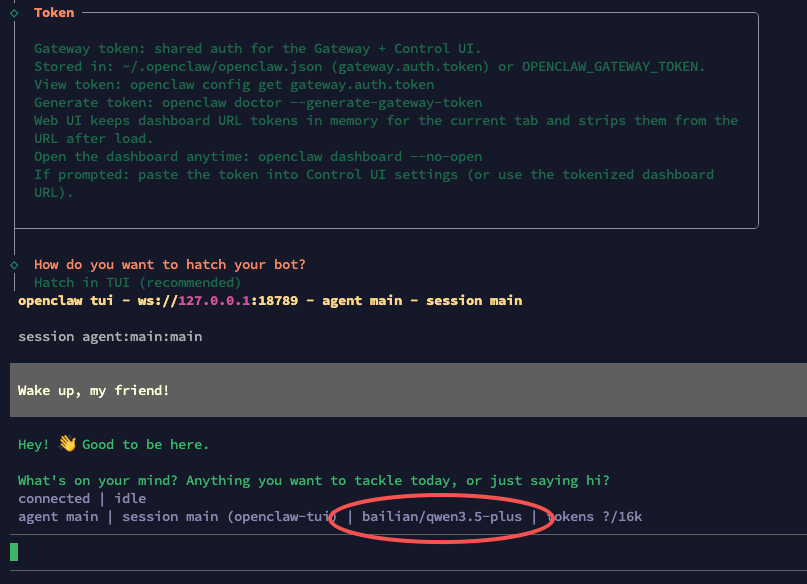Click the waving hand emoji
Viewport: 807px width, 584px height.
67,444
